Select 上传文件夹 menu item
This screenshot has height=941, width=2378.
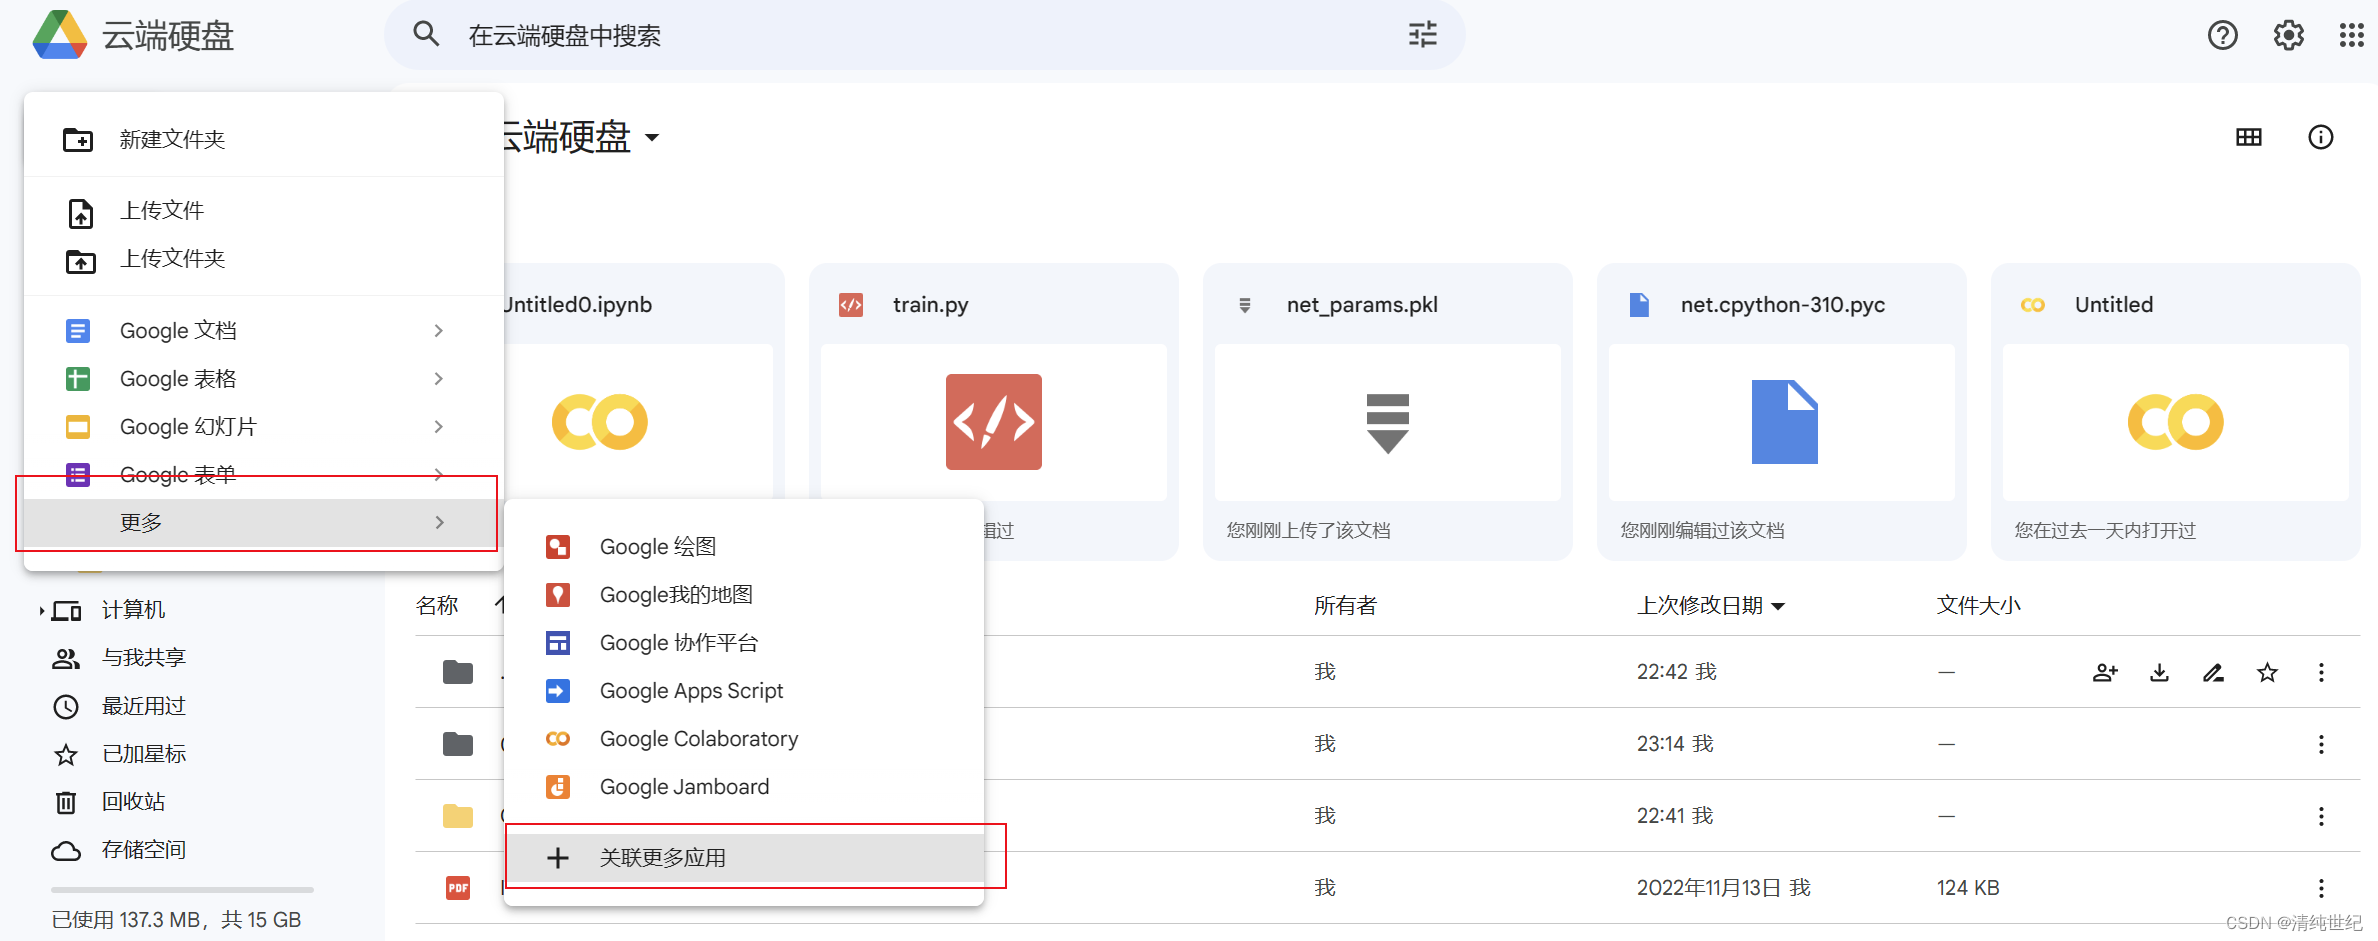[264, 259]
